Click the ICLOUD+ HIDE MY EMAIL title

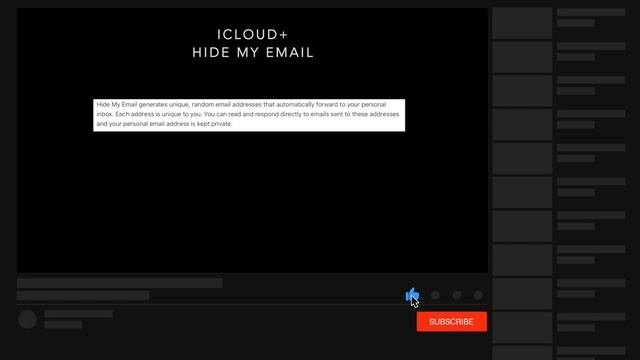(x=253, y=43)
